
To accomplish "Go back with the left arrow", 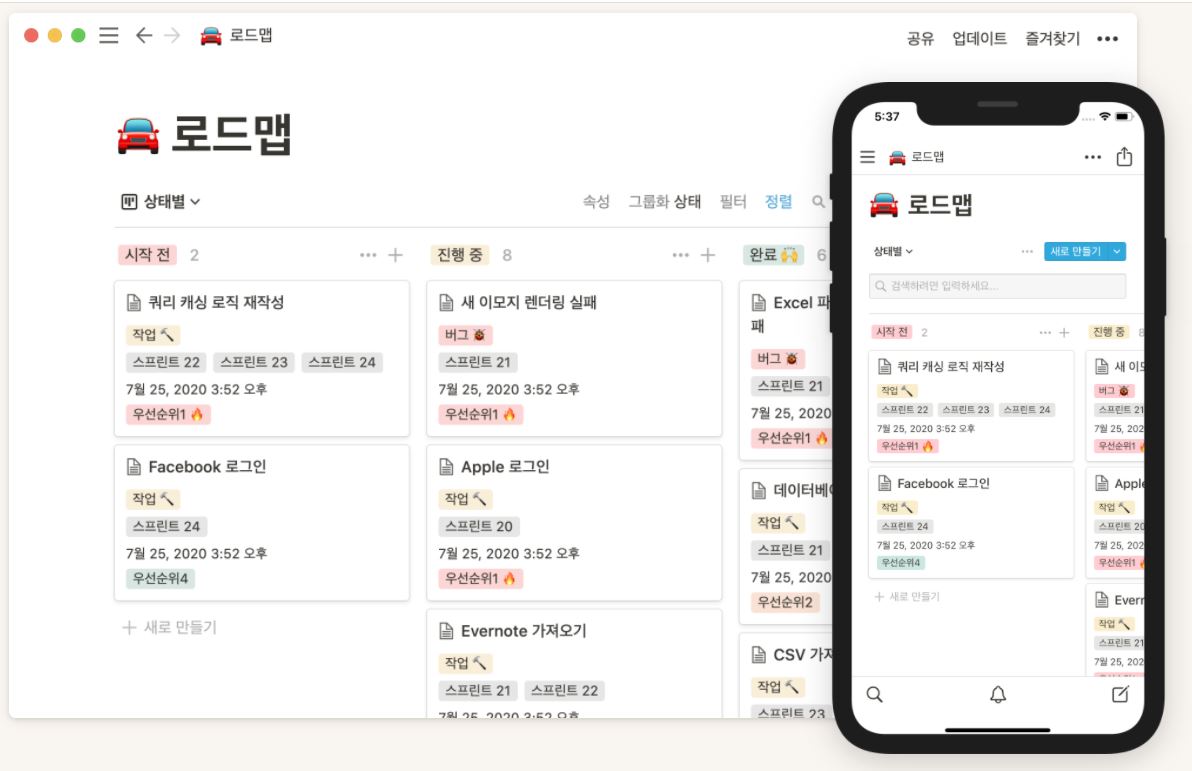I will coord(144,35).
